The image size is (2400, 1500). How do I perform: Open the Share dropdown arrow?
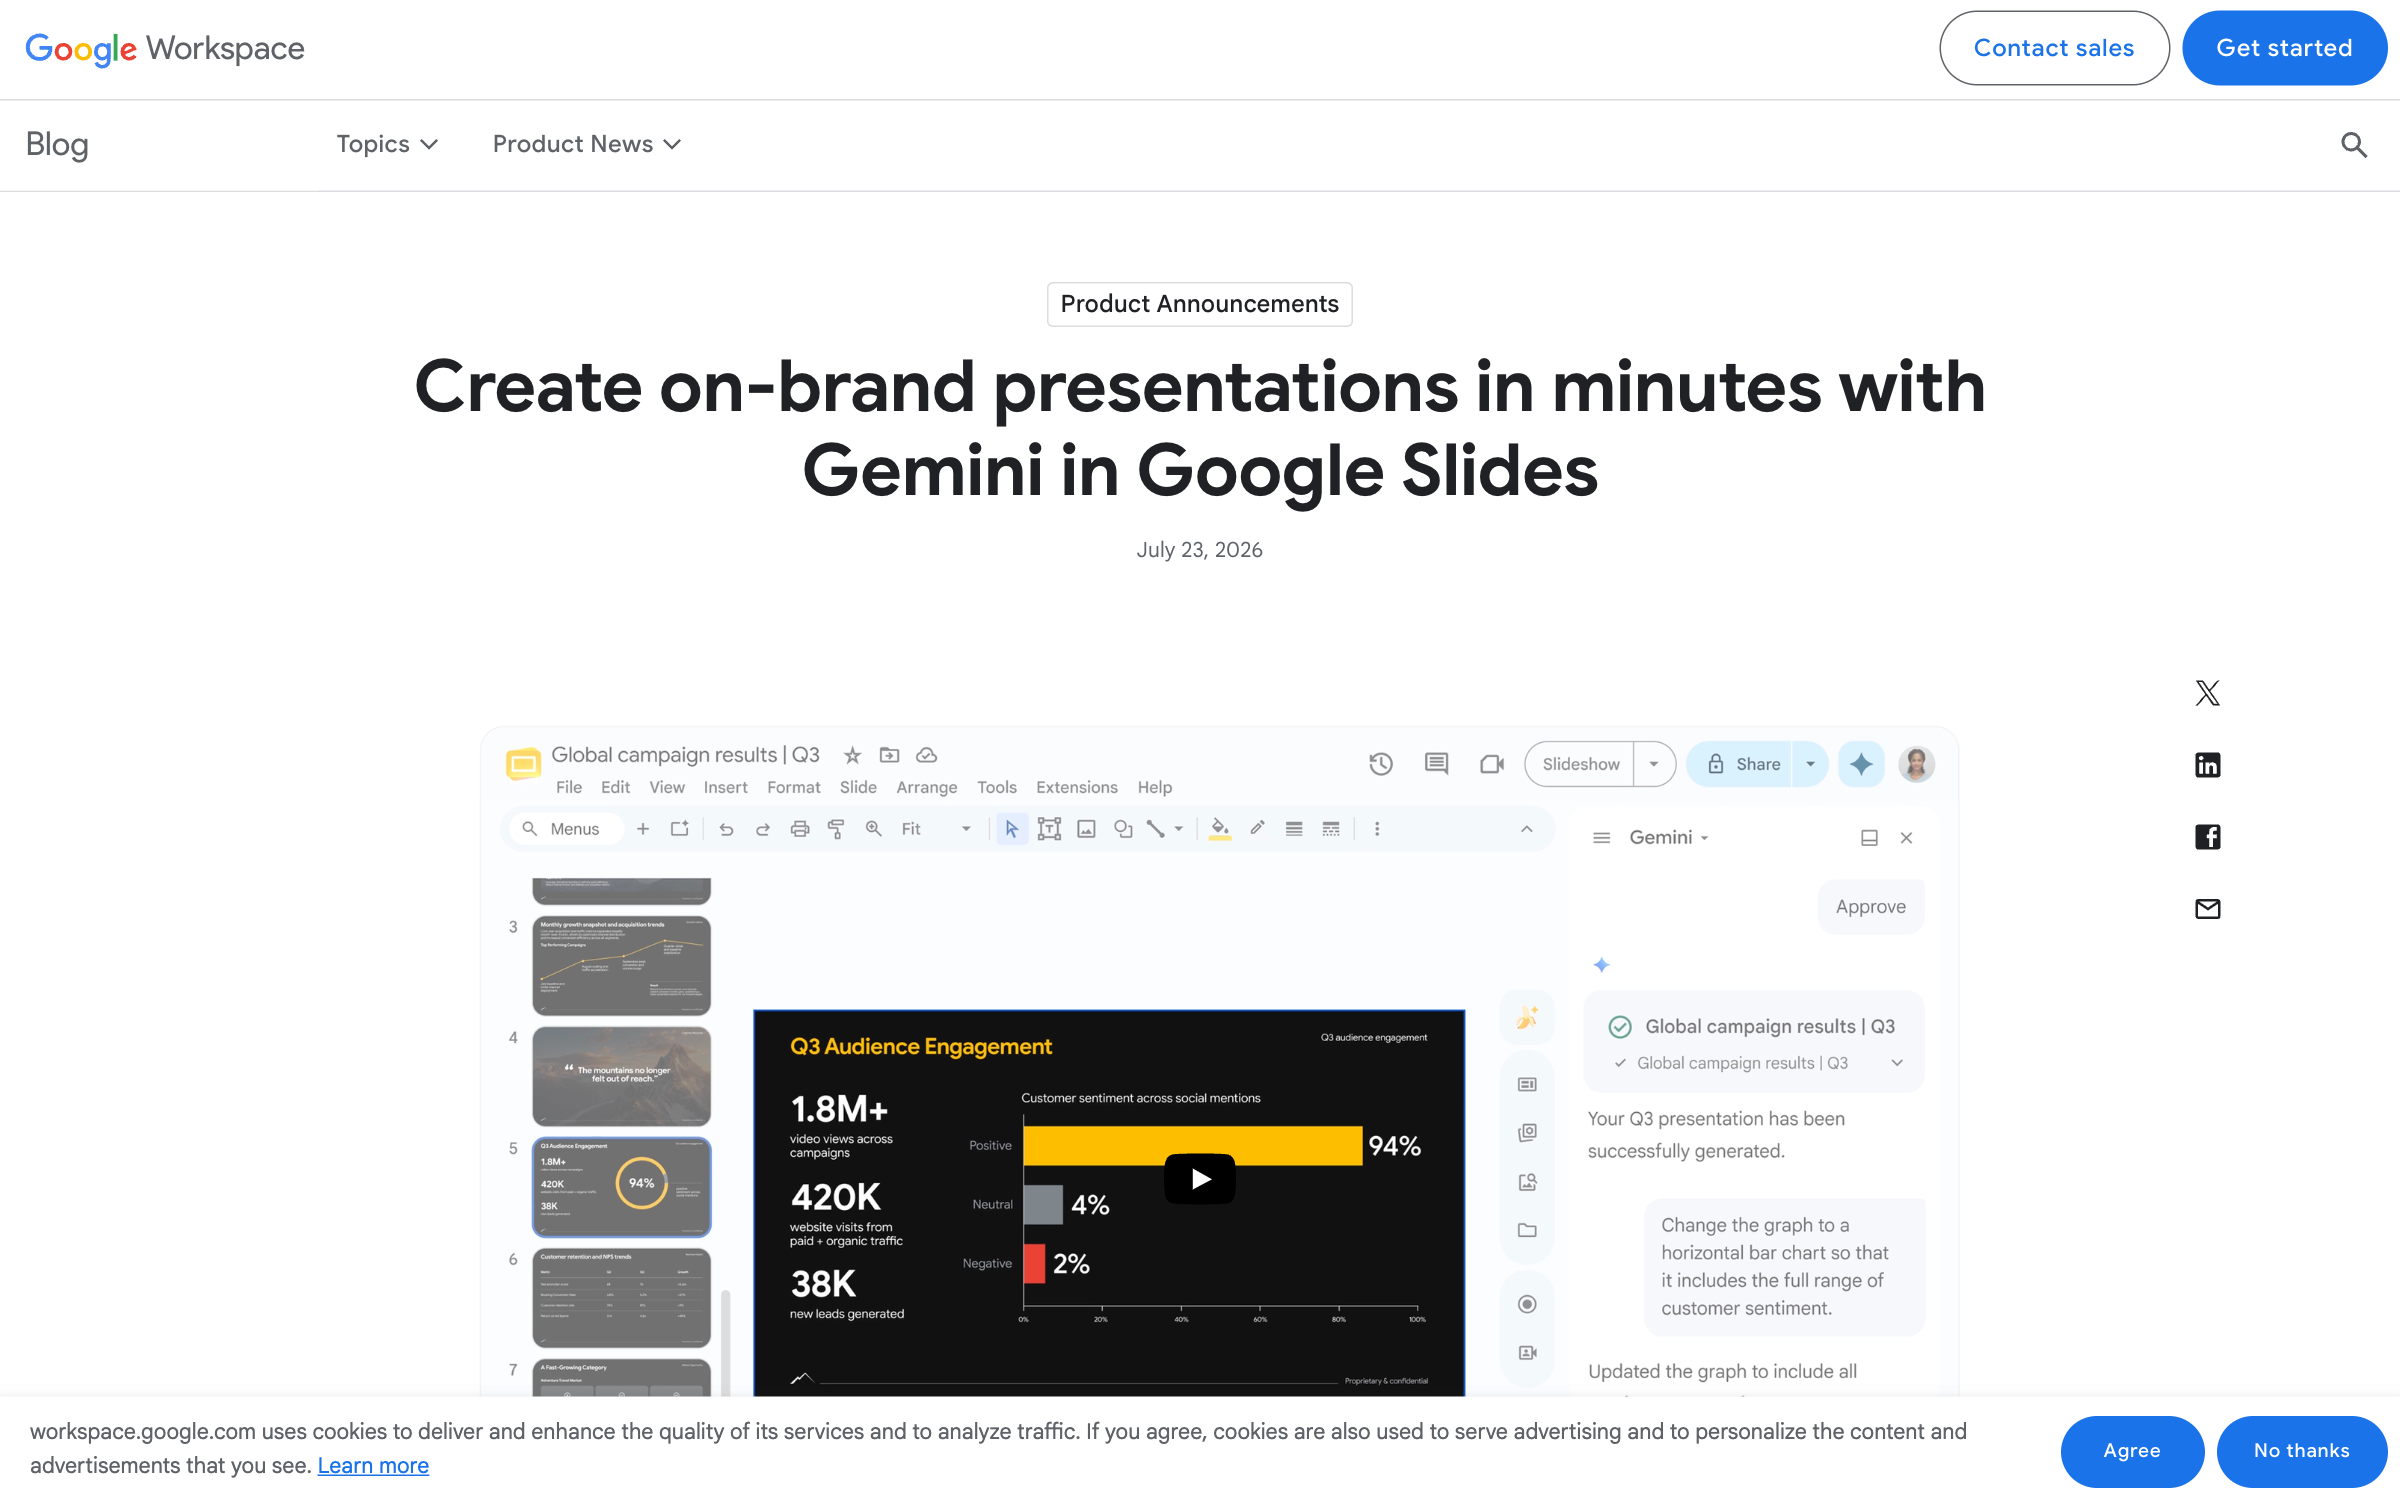coord(1810,764)
